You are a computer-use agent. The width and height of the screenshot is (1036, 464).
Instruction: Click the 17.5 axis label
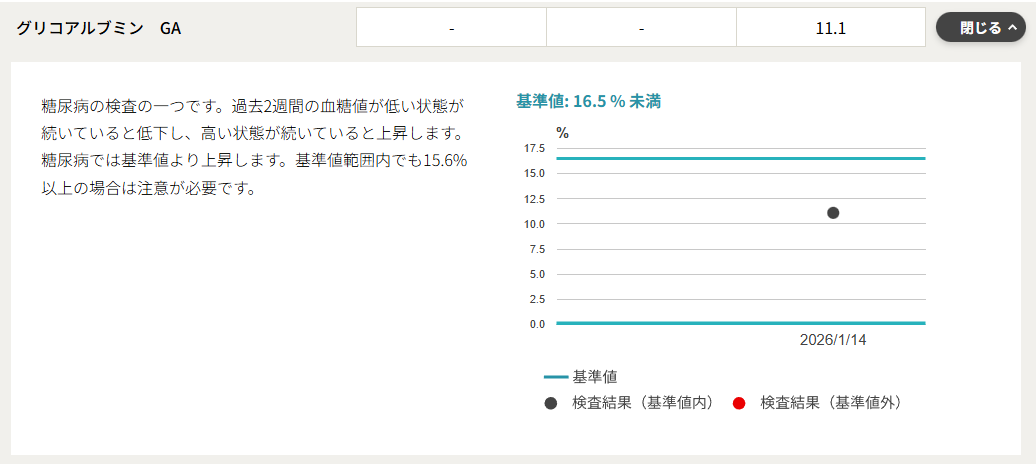point(534,149)
